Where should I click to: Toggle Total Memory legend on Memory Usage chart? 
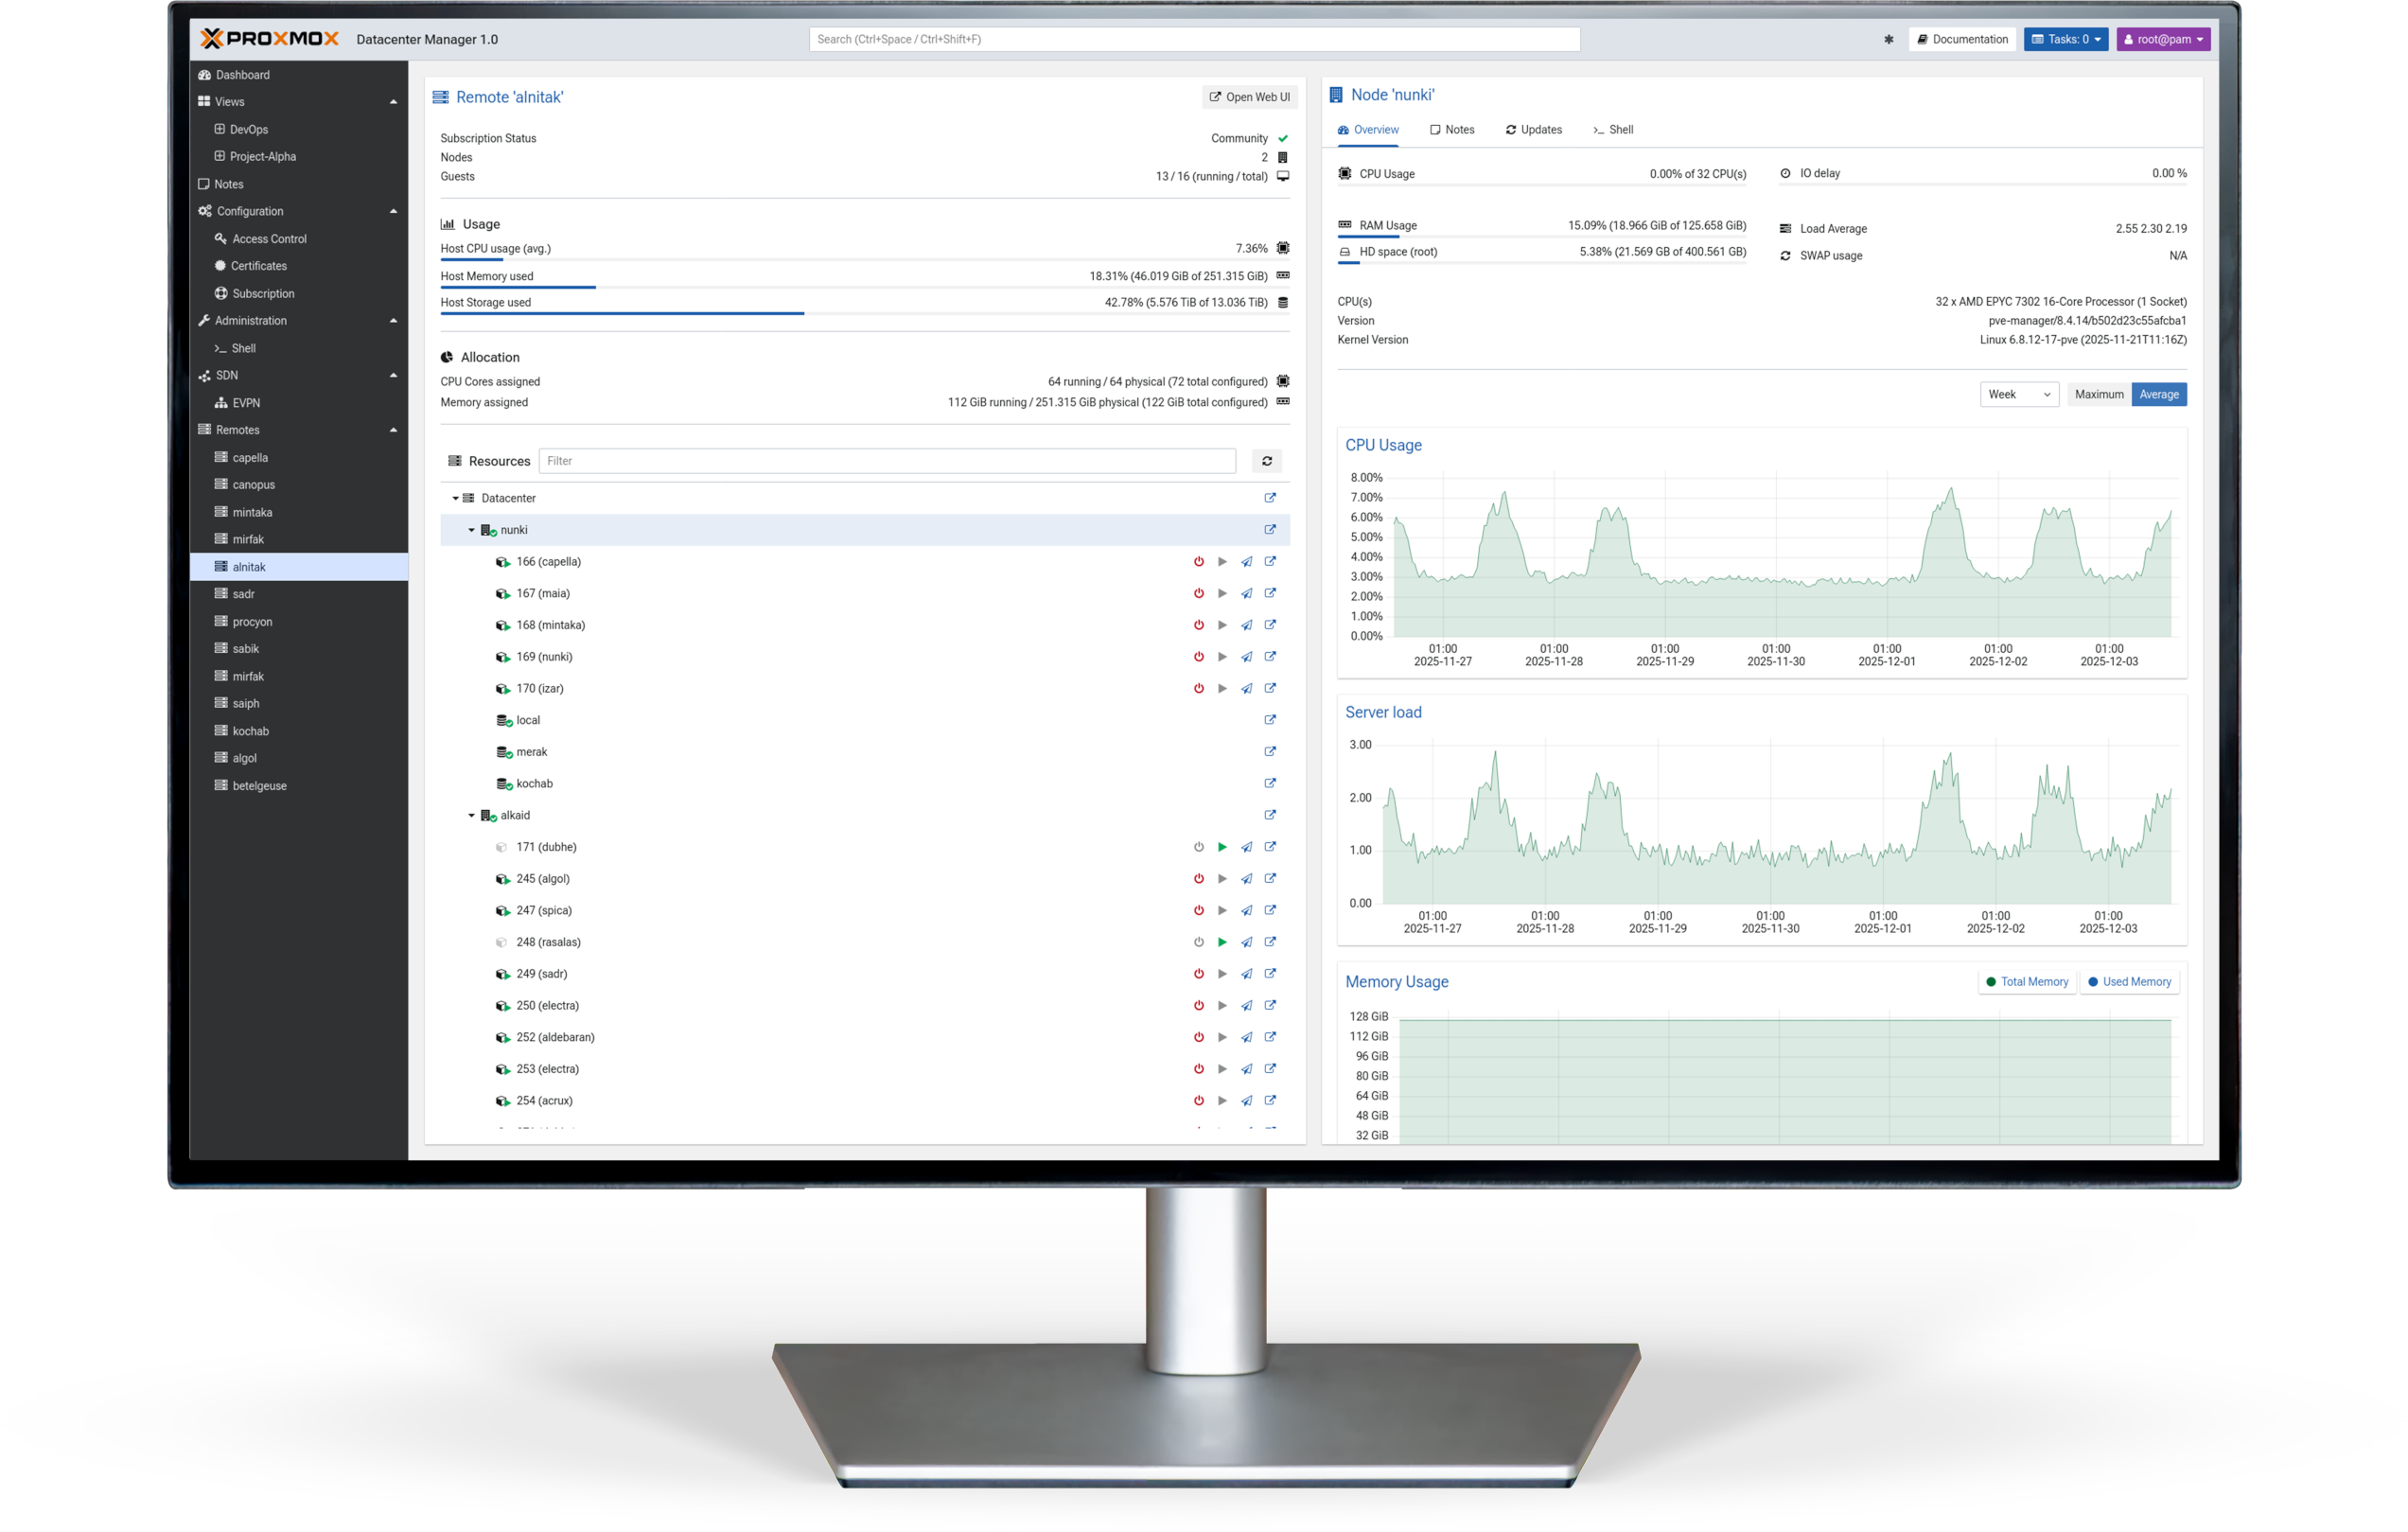(x=2027, y=981)
